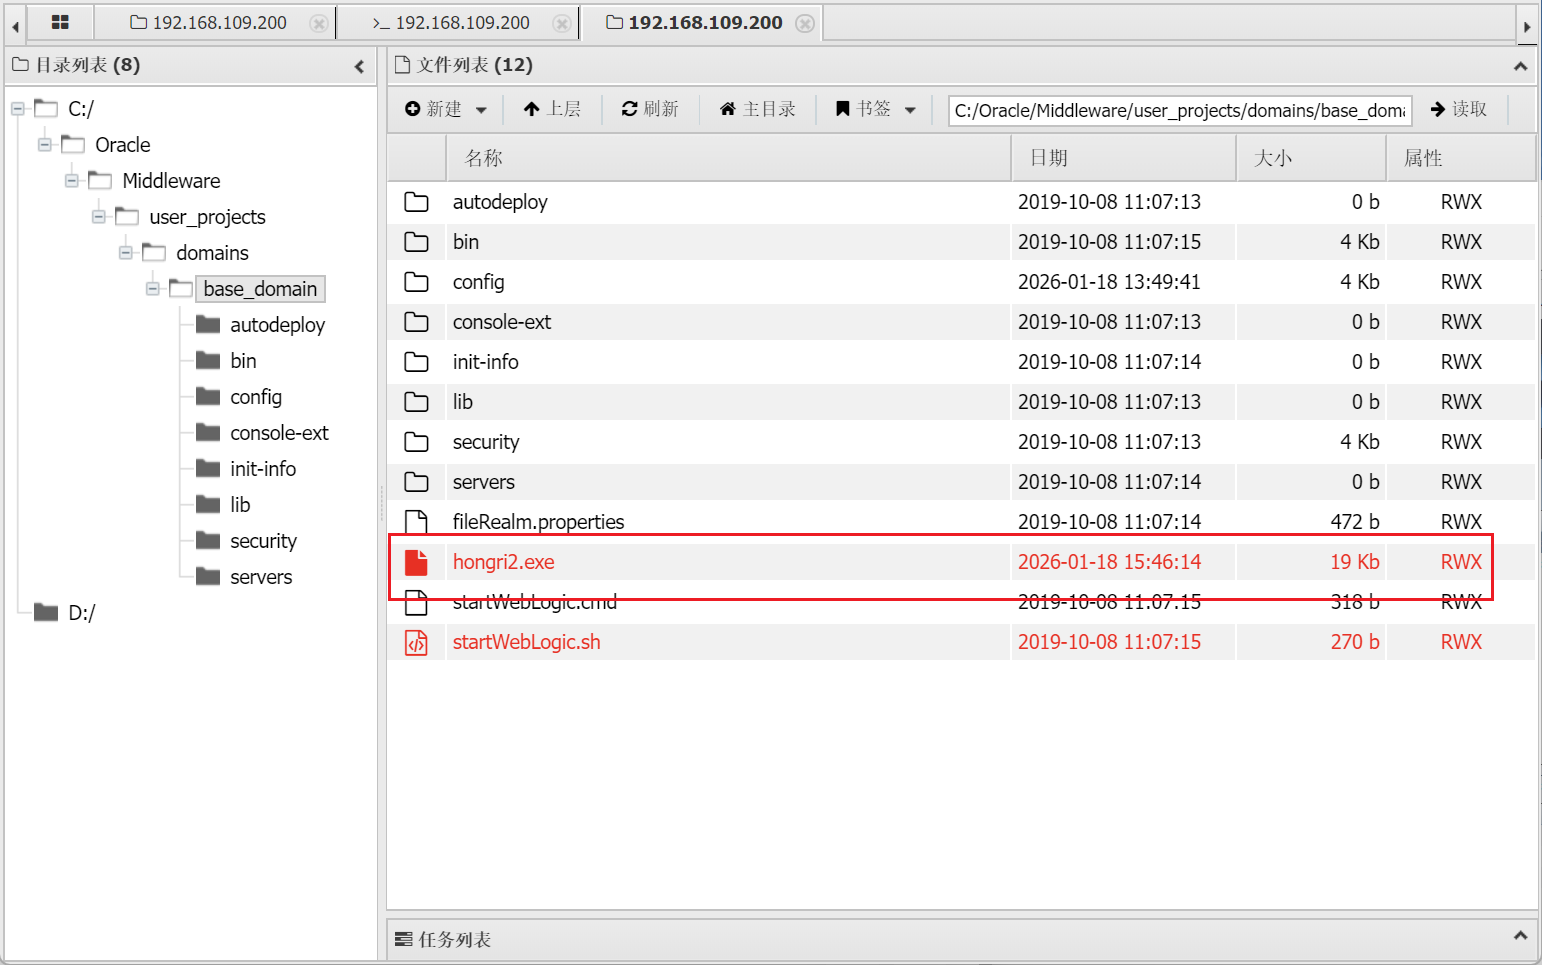The width and height of the screenshot is (1542, 965).
Task: Collapse the domains tree node
Action: pyautogui.click(x=125, y=253)
